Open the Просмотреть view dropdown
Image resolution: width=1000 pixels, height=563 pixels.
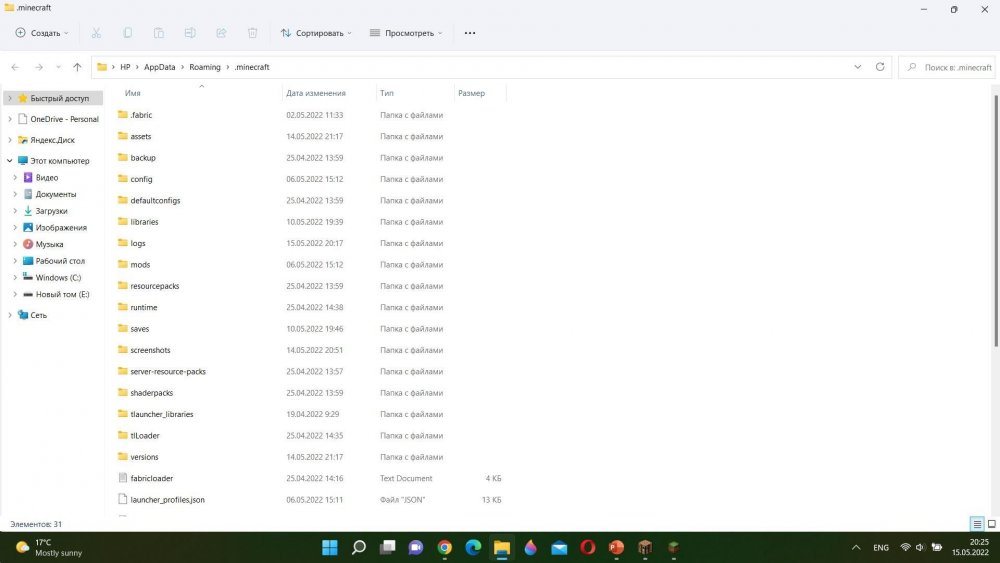click(x=406, y=33)
